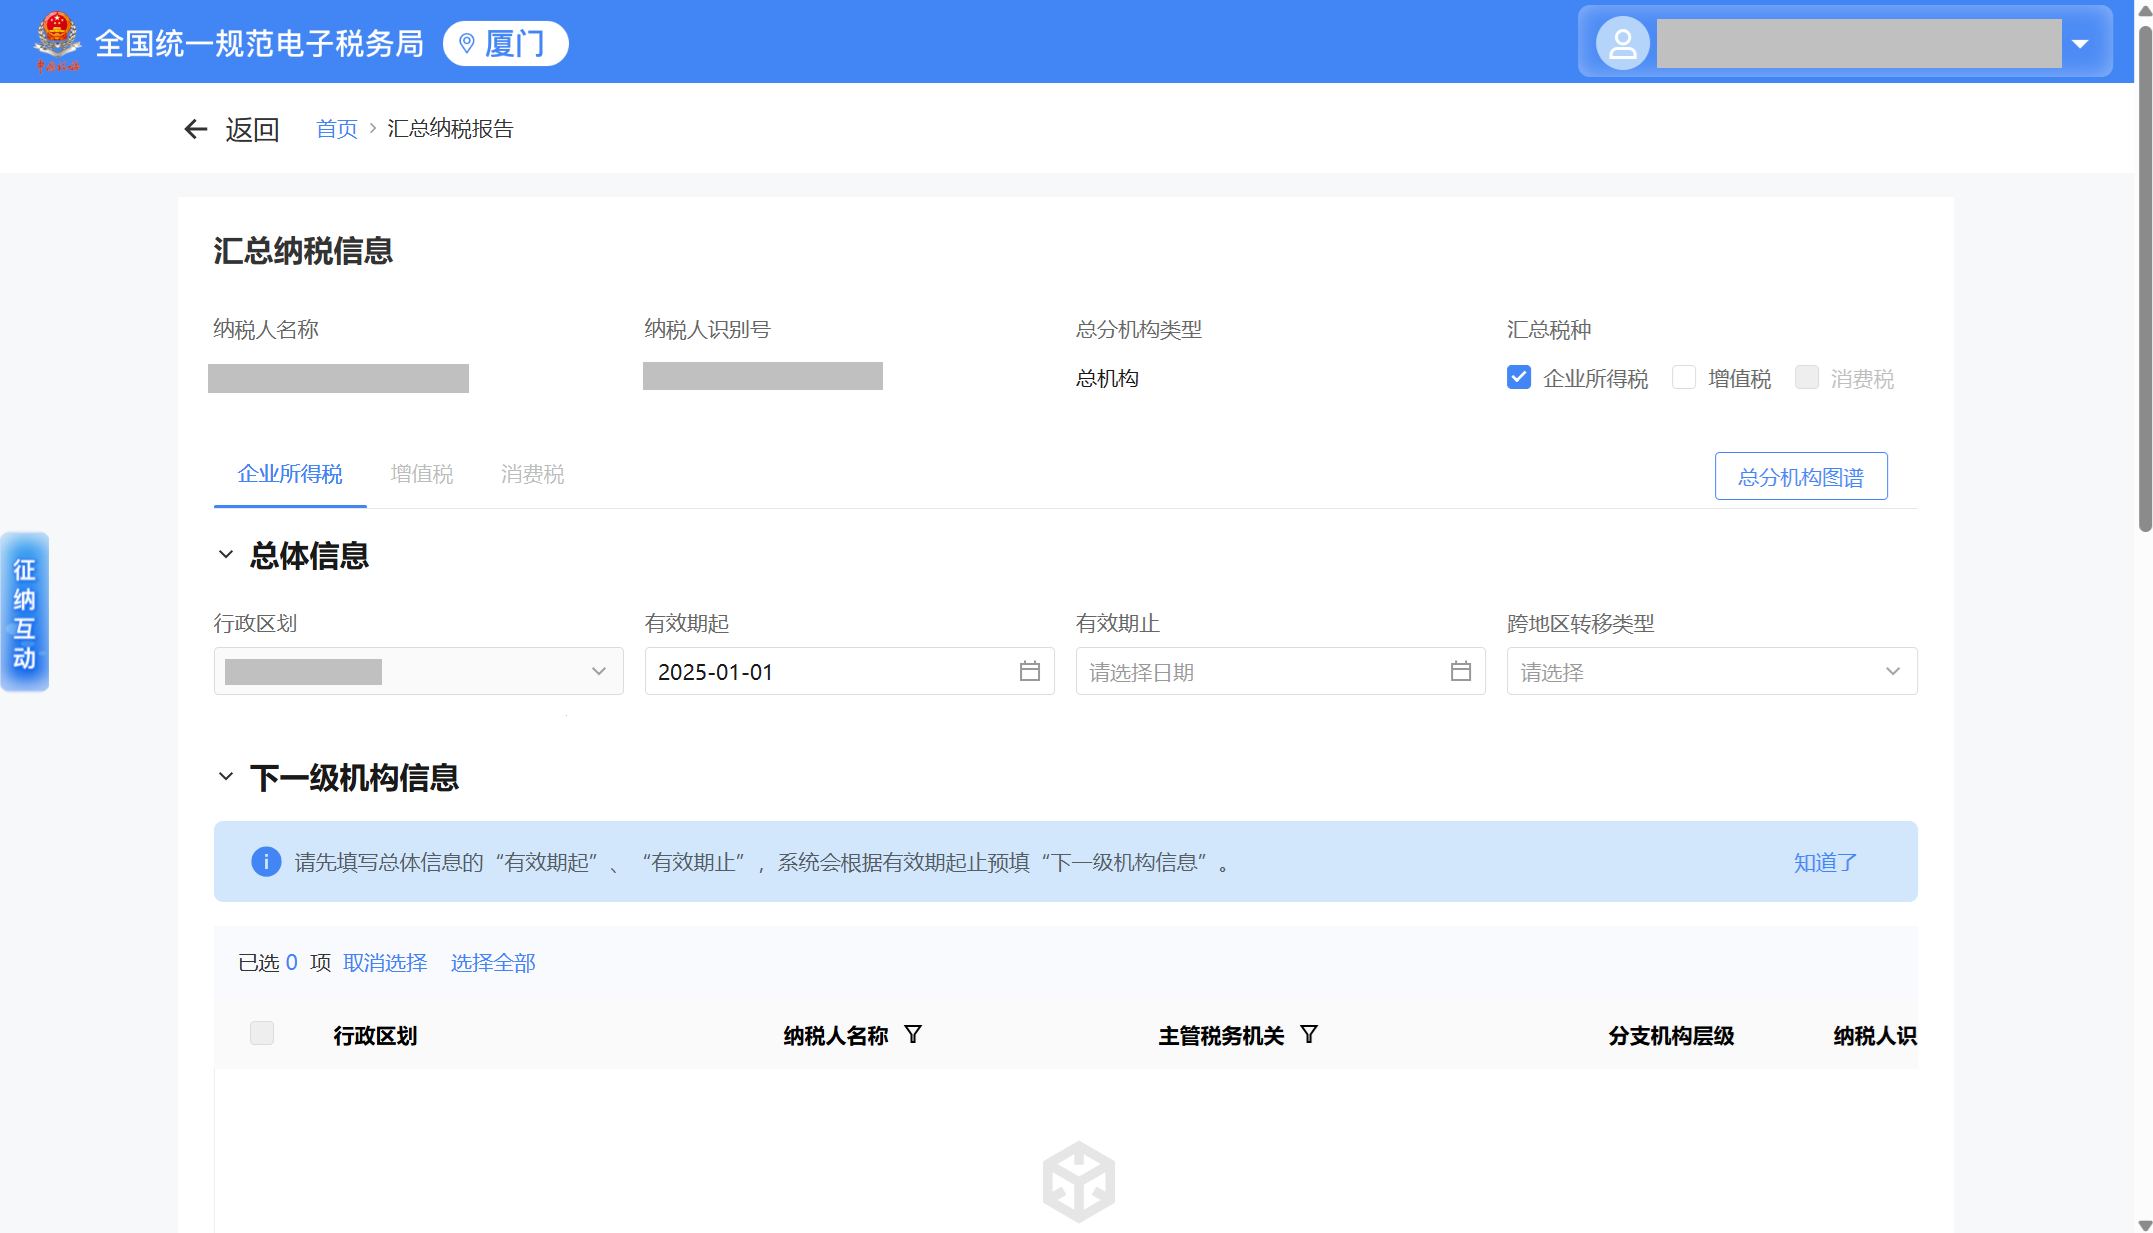Click the user avatar icon in header
Screen dimensions: 2153x1233
pos(1622,43)
